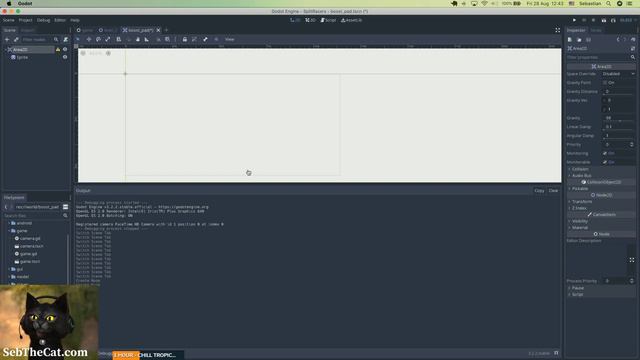Screen dimensions: 640x360
Task: Clear the Output log
Action: click(553, 191)
